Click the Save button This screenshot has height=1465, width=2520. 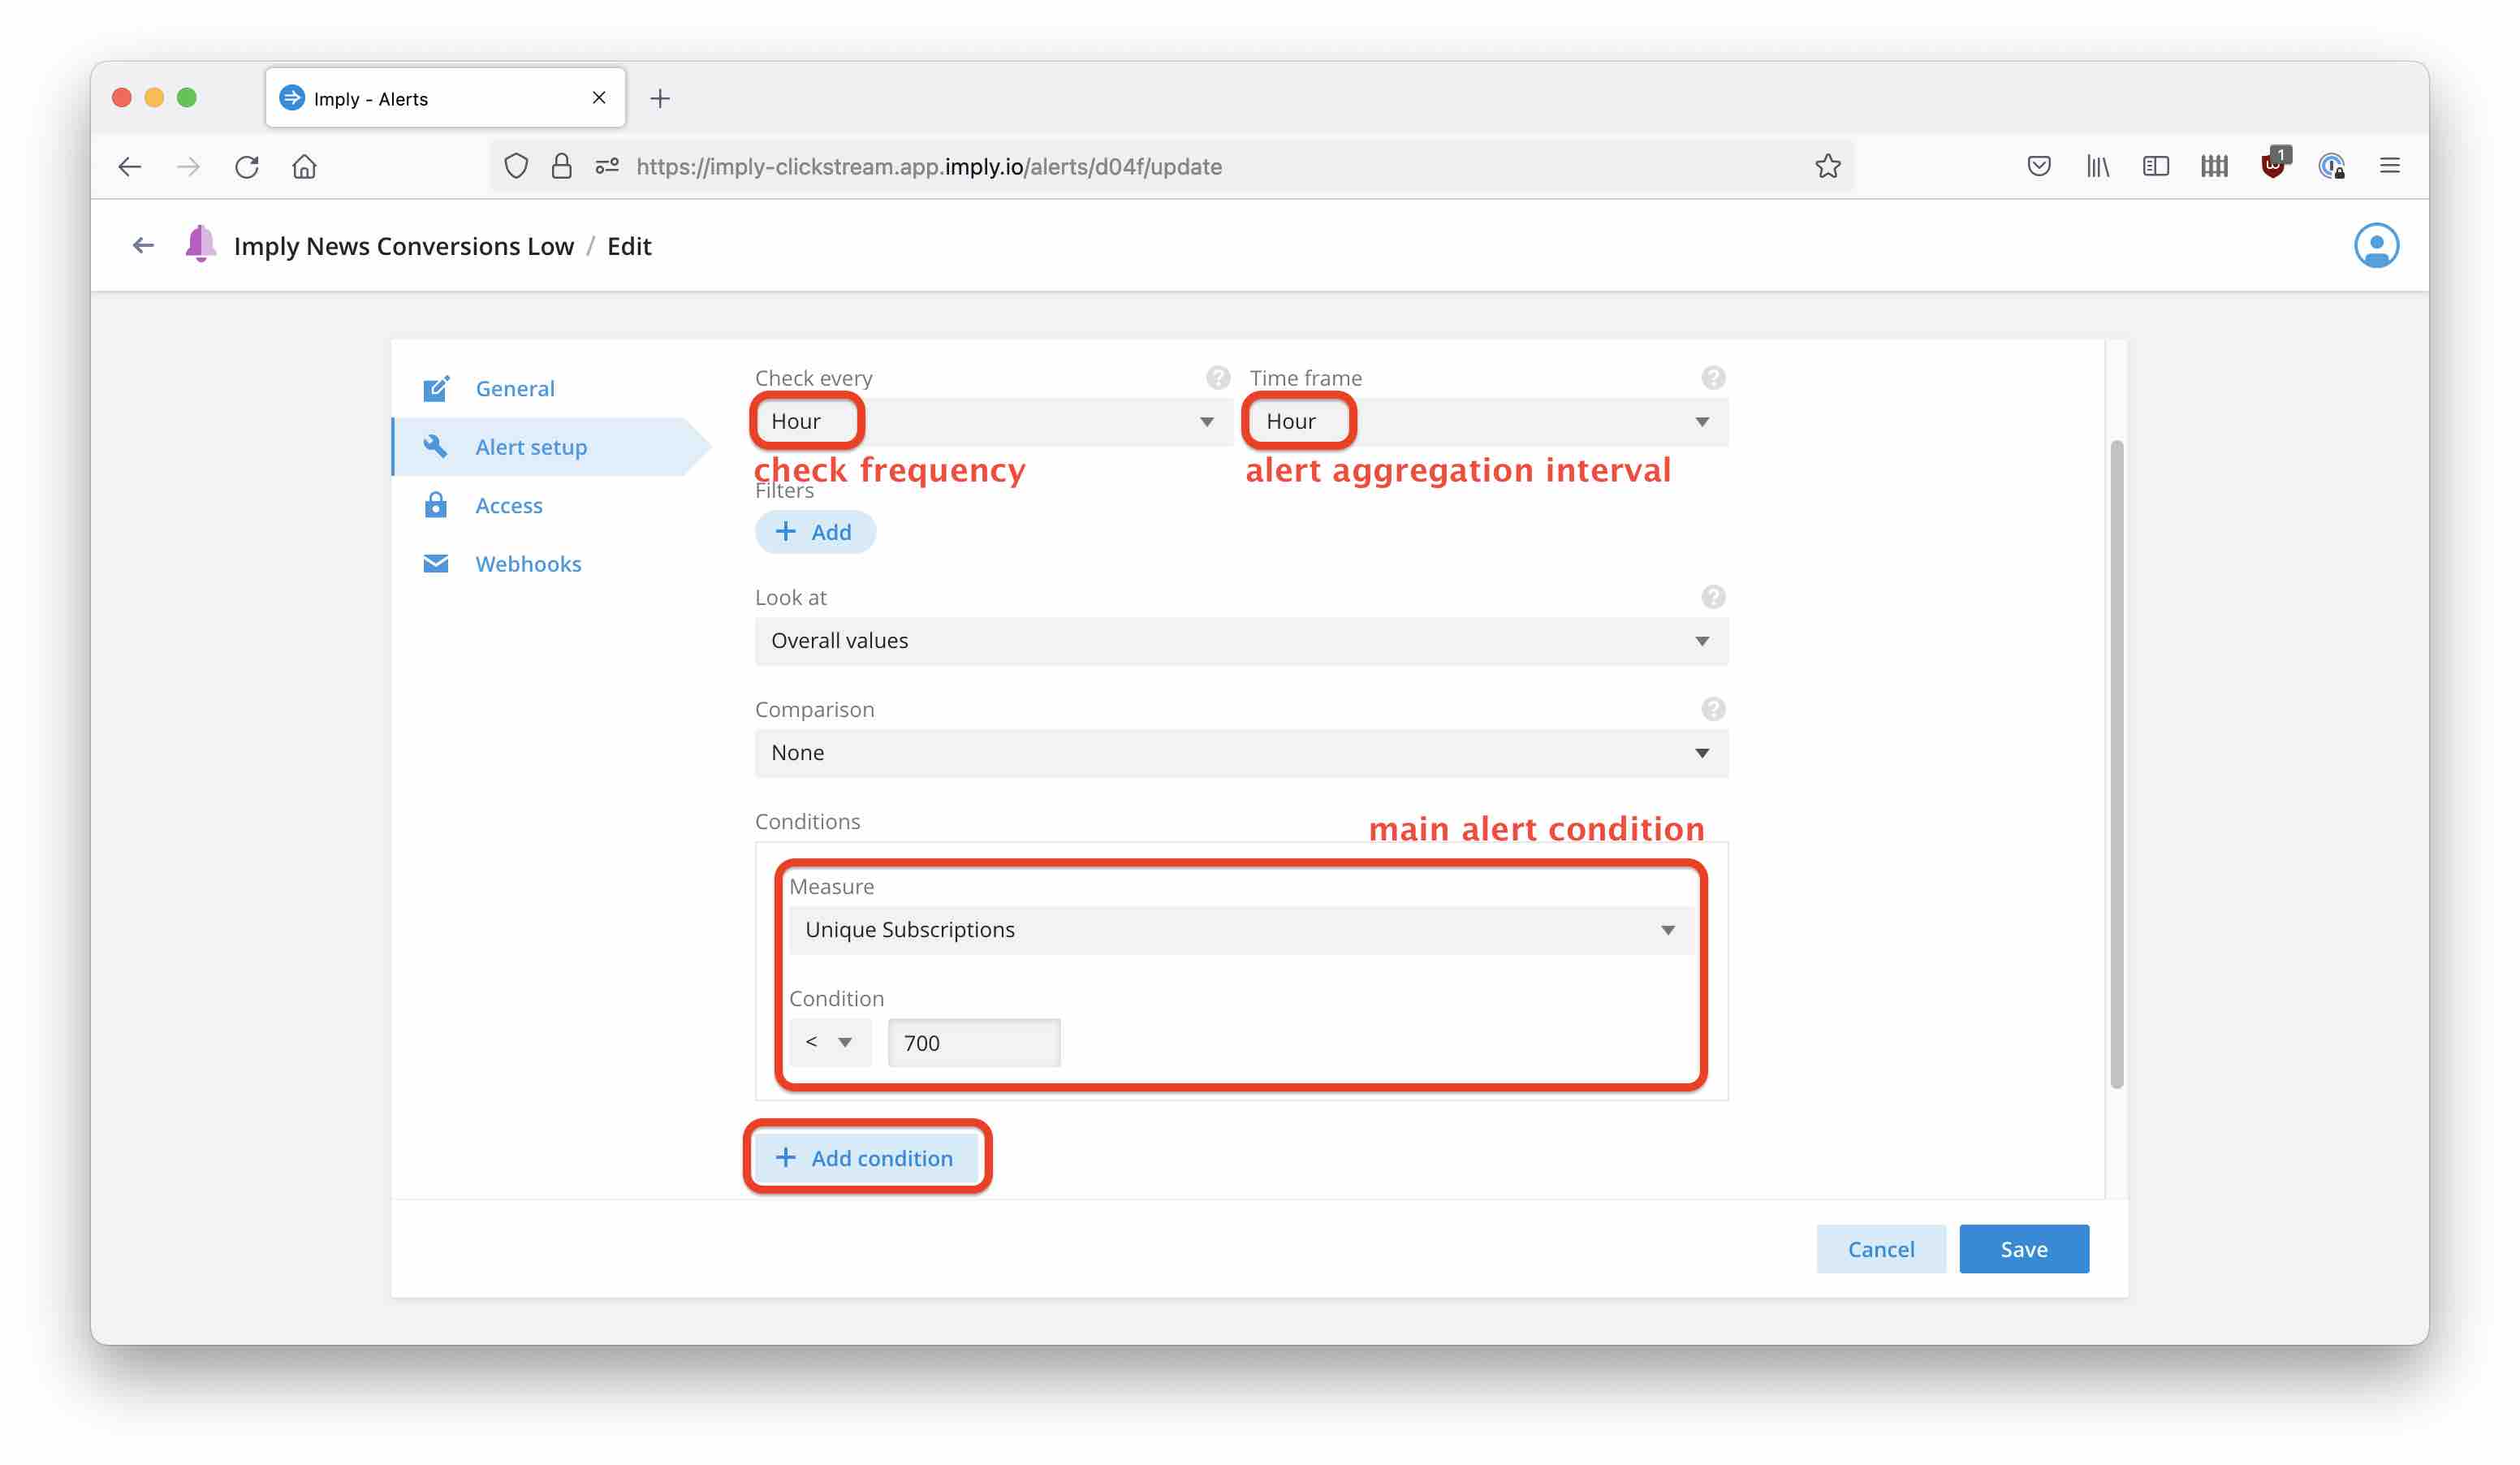coord(2022,1247)
